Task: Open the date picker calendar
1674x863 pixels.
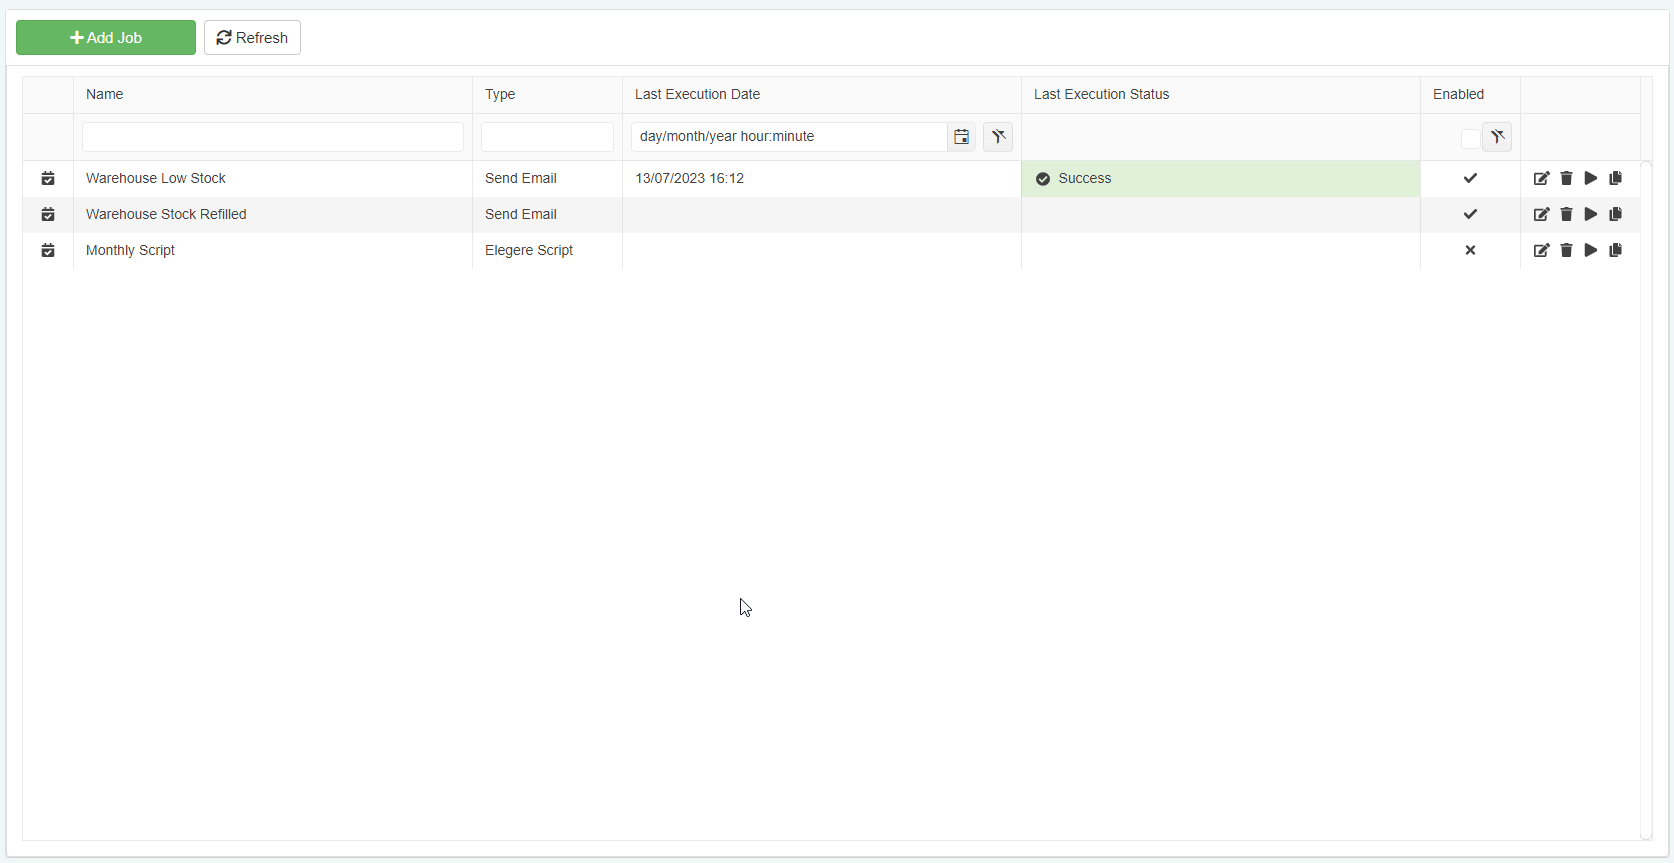Action: [961, 137]
